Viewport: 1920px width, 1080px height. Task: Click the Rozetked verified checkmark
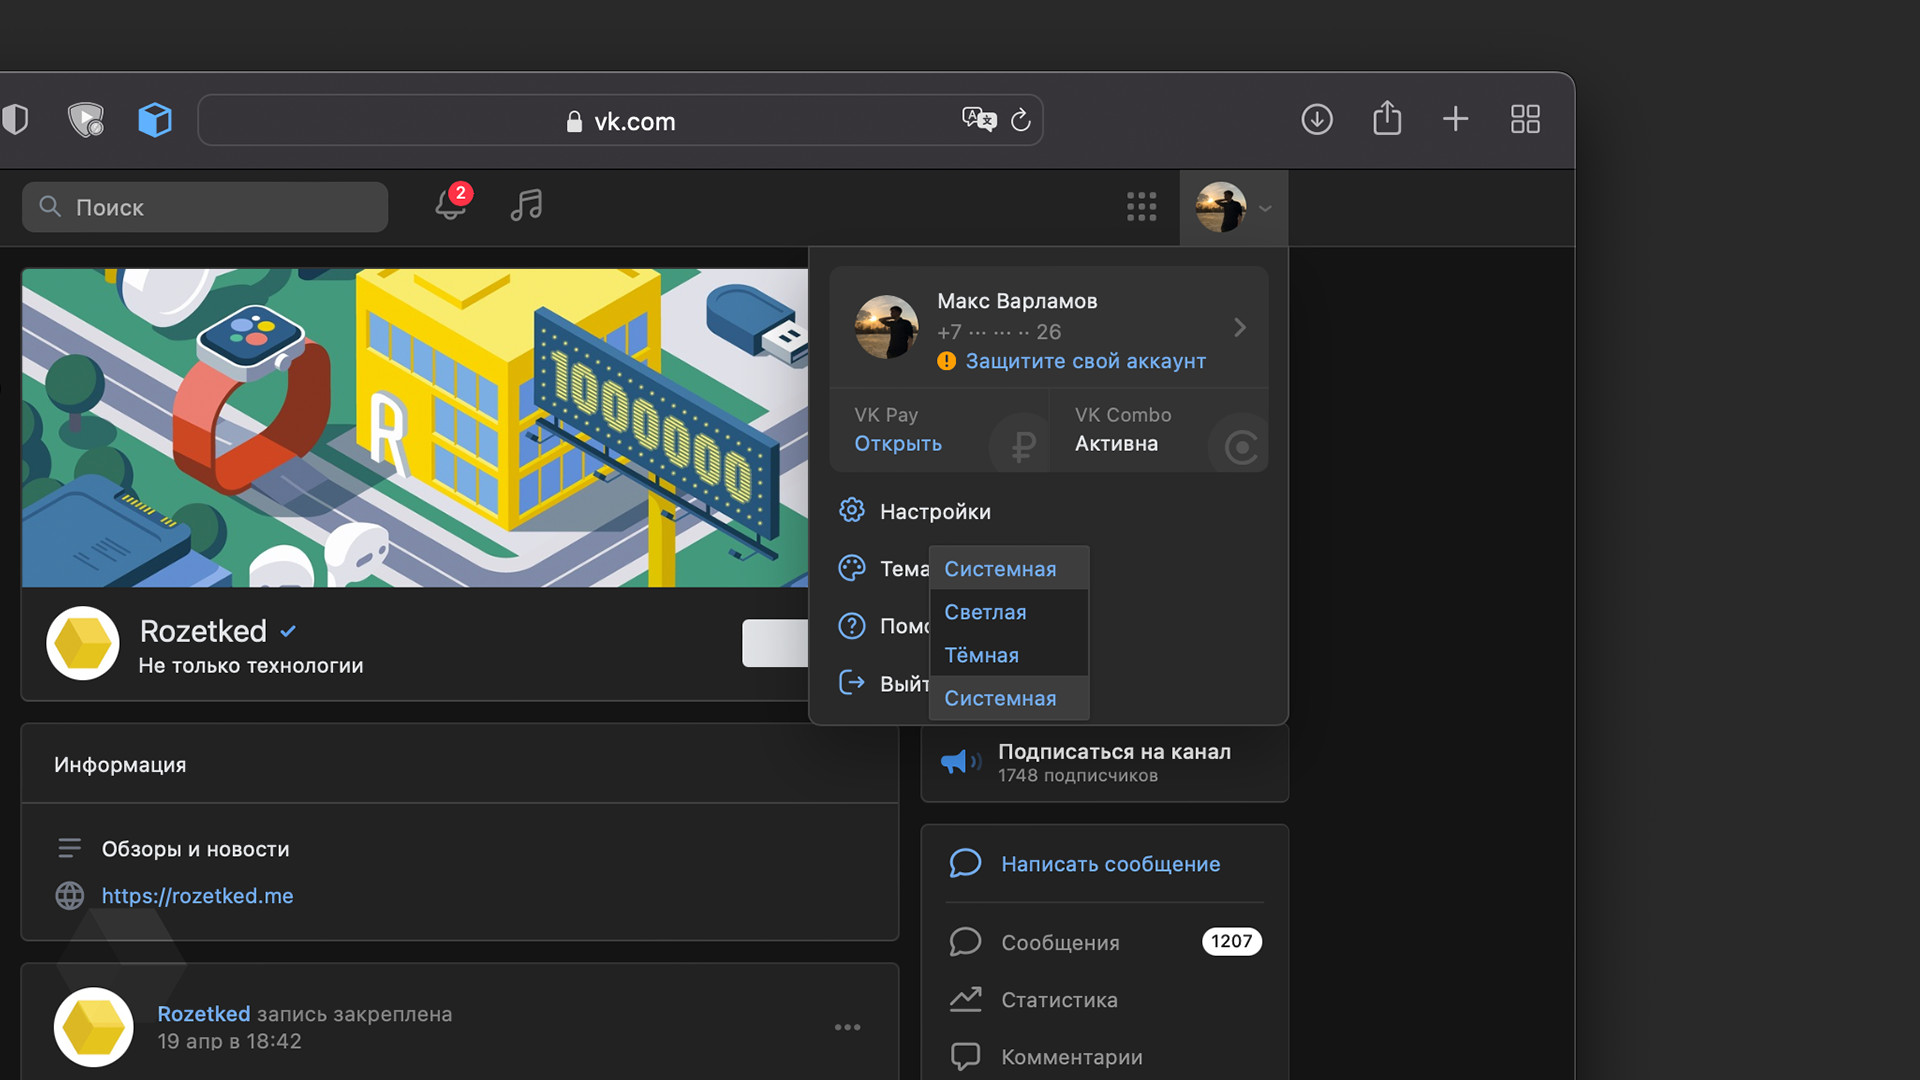point(288,631)
